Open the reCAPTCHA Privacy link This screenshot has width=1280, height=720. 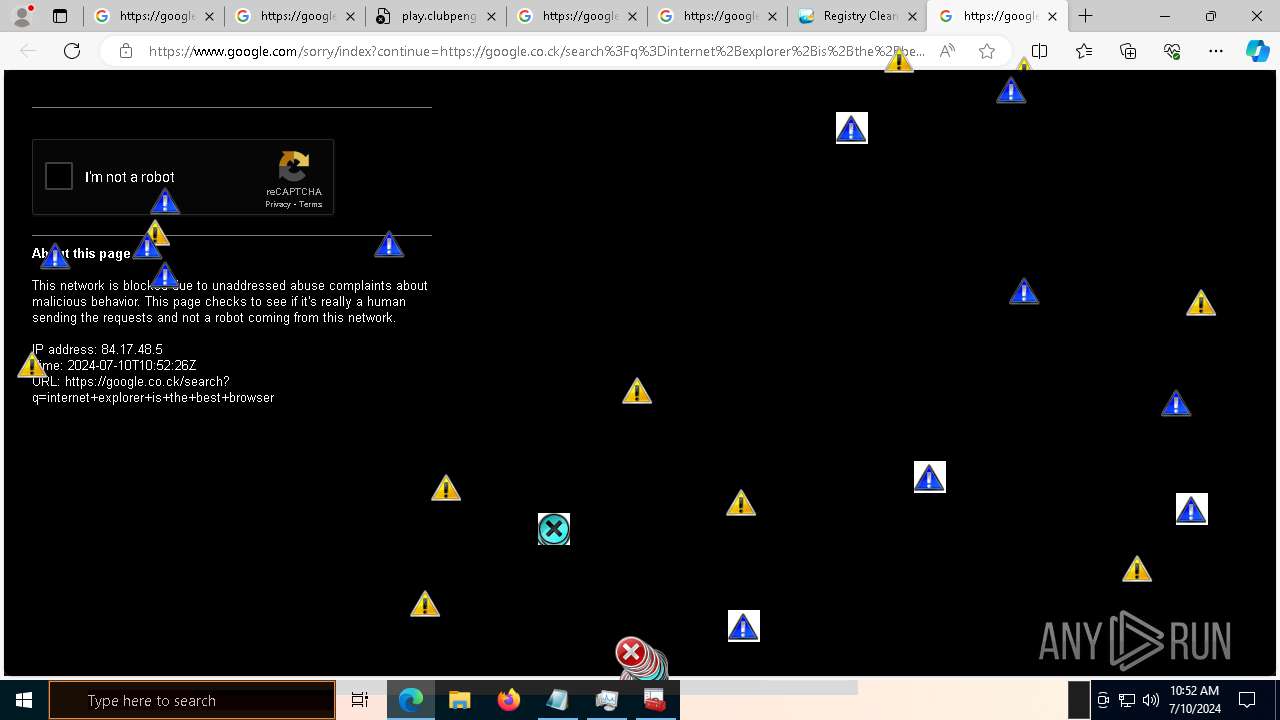(x=277, y=205)
